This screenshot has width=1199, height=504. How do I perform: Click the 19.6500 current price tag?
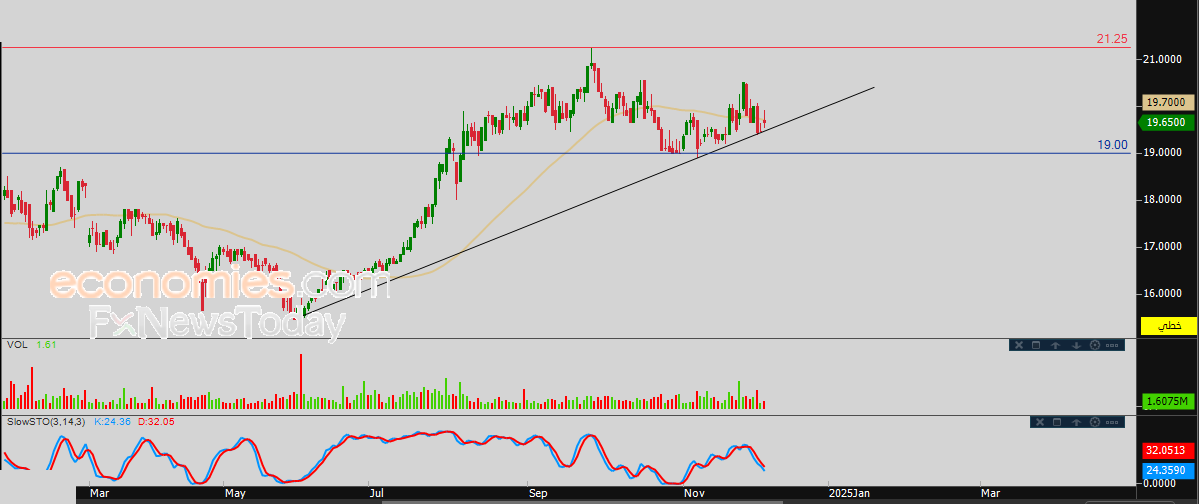pyautogui.click(x=1167, y=122)
